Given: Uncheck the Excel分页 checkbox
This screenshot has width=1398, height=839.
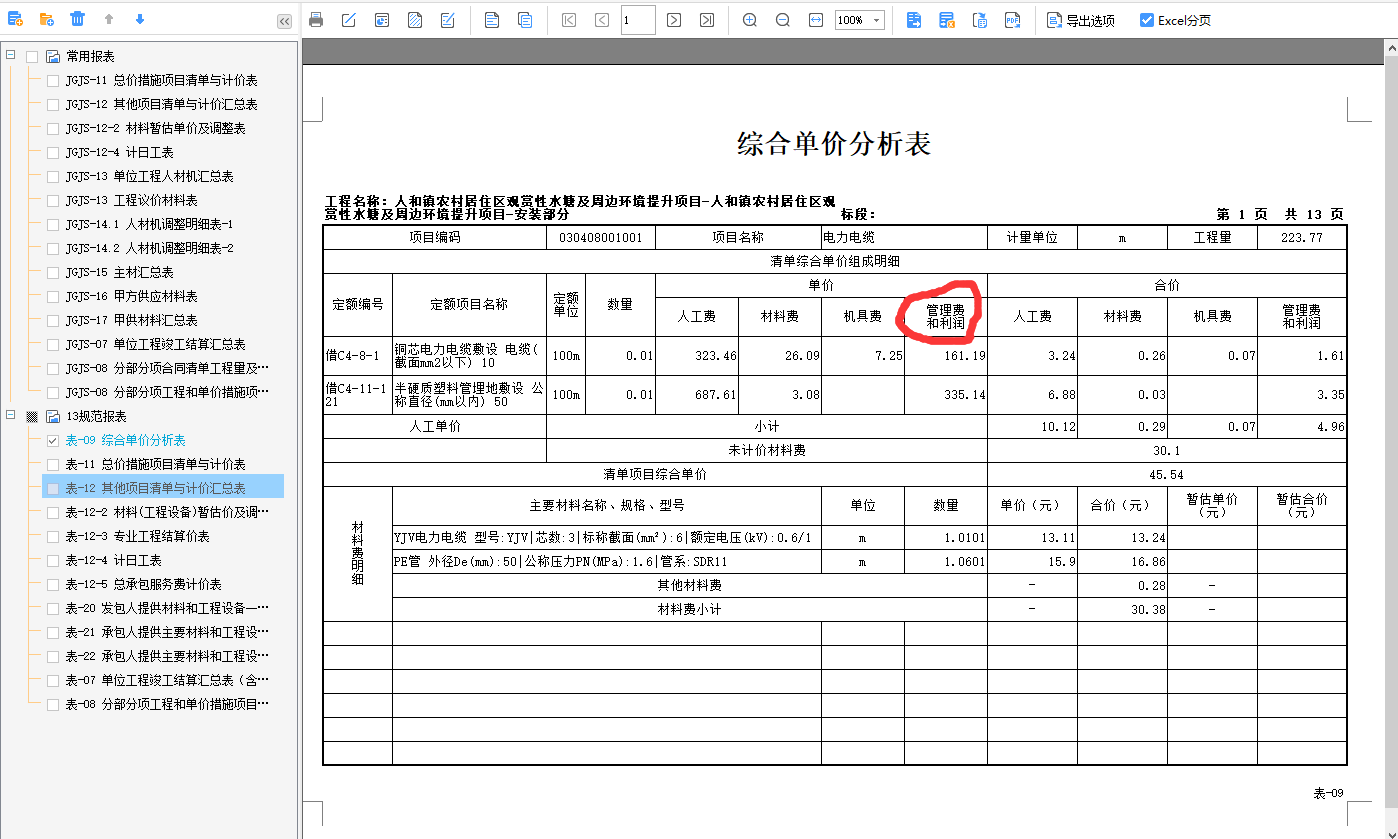Looking at the screenshot, I should 1147,20.
